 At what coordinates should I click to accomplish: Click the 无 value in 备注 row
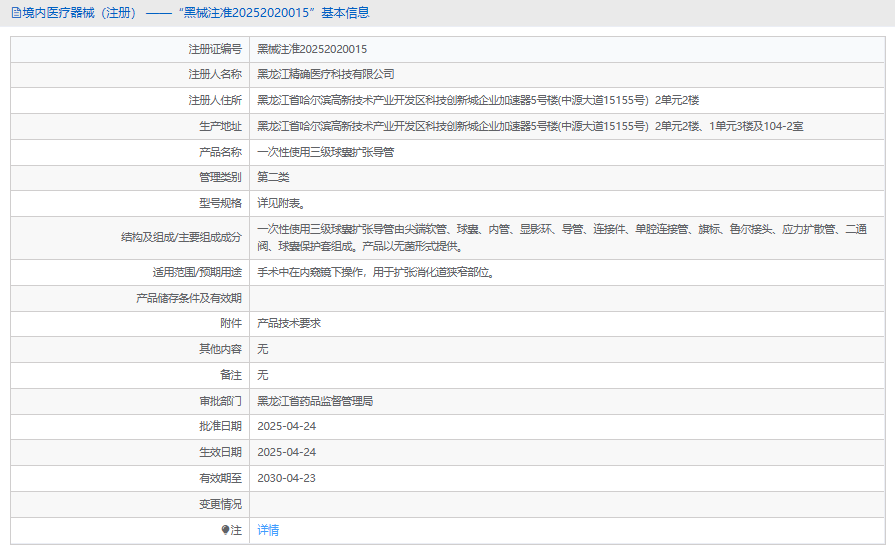point(263,375)
